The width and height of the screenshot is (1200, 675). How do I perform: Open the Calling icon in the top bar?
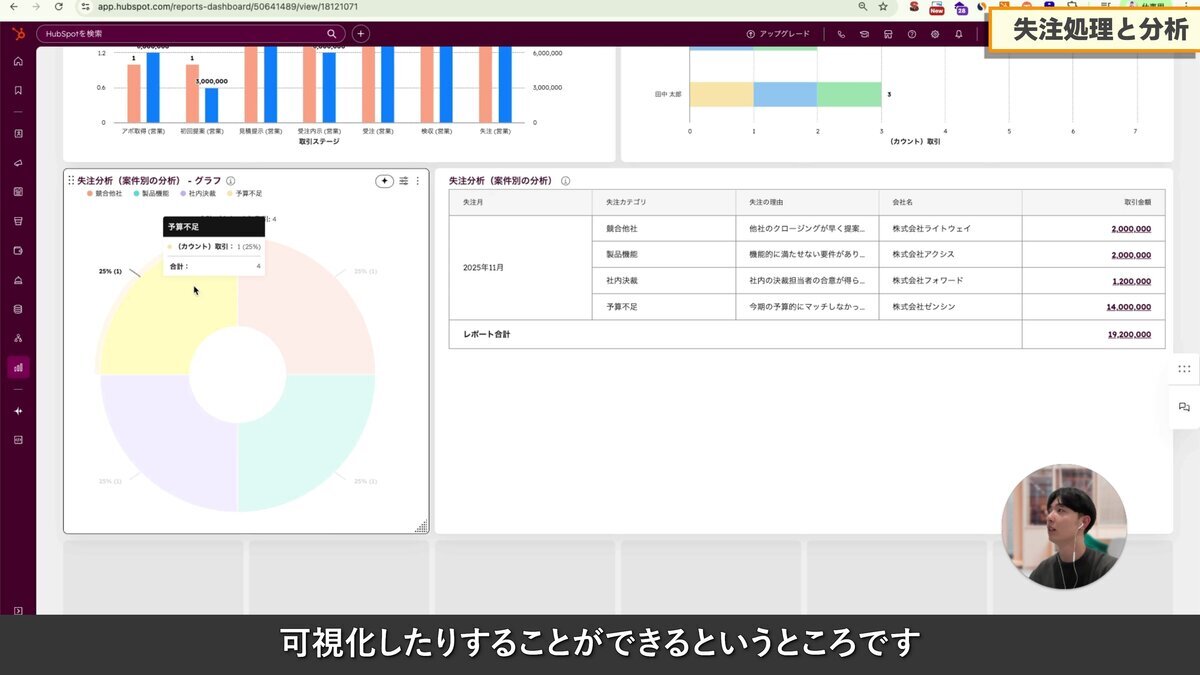point(842,33)
